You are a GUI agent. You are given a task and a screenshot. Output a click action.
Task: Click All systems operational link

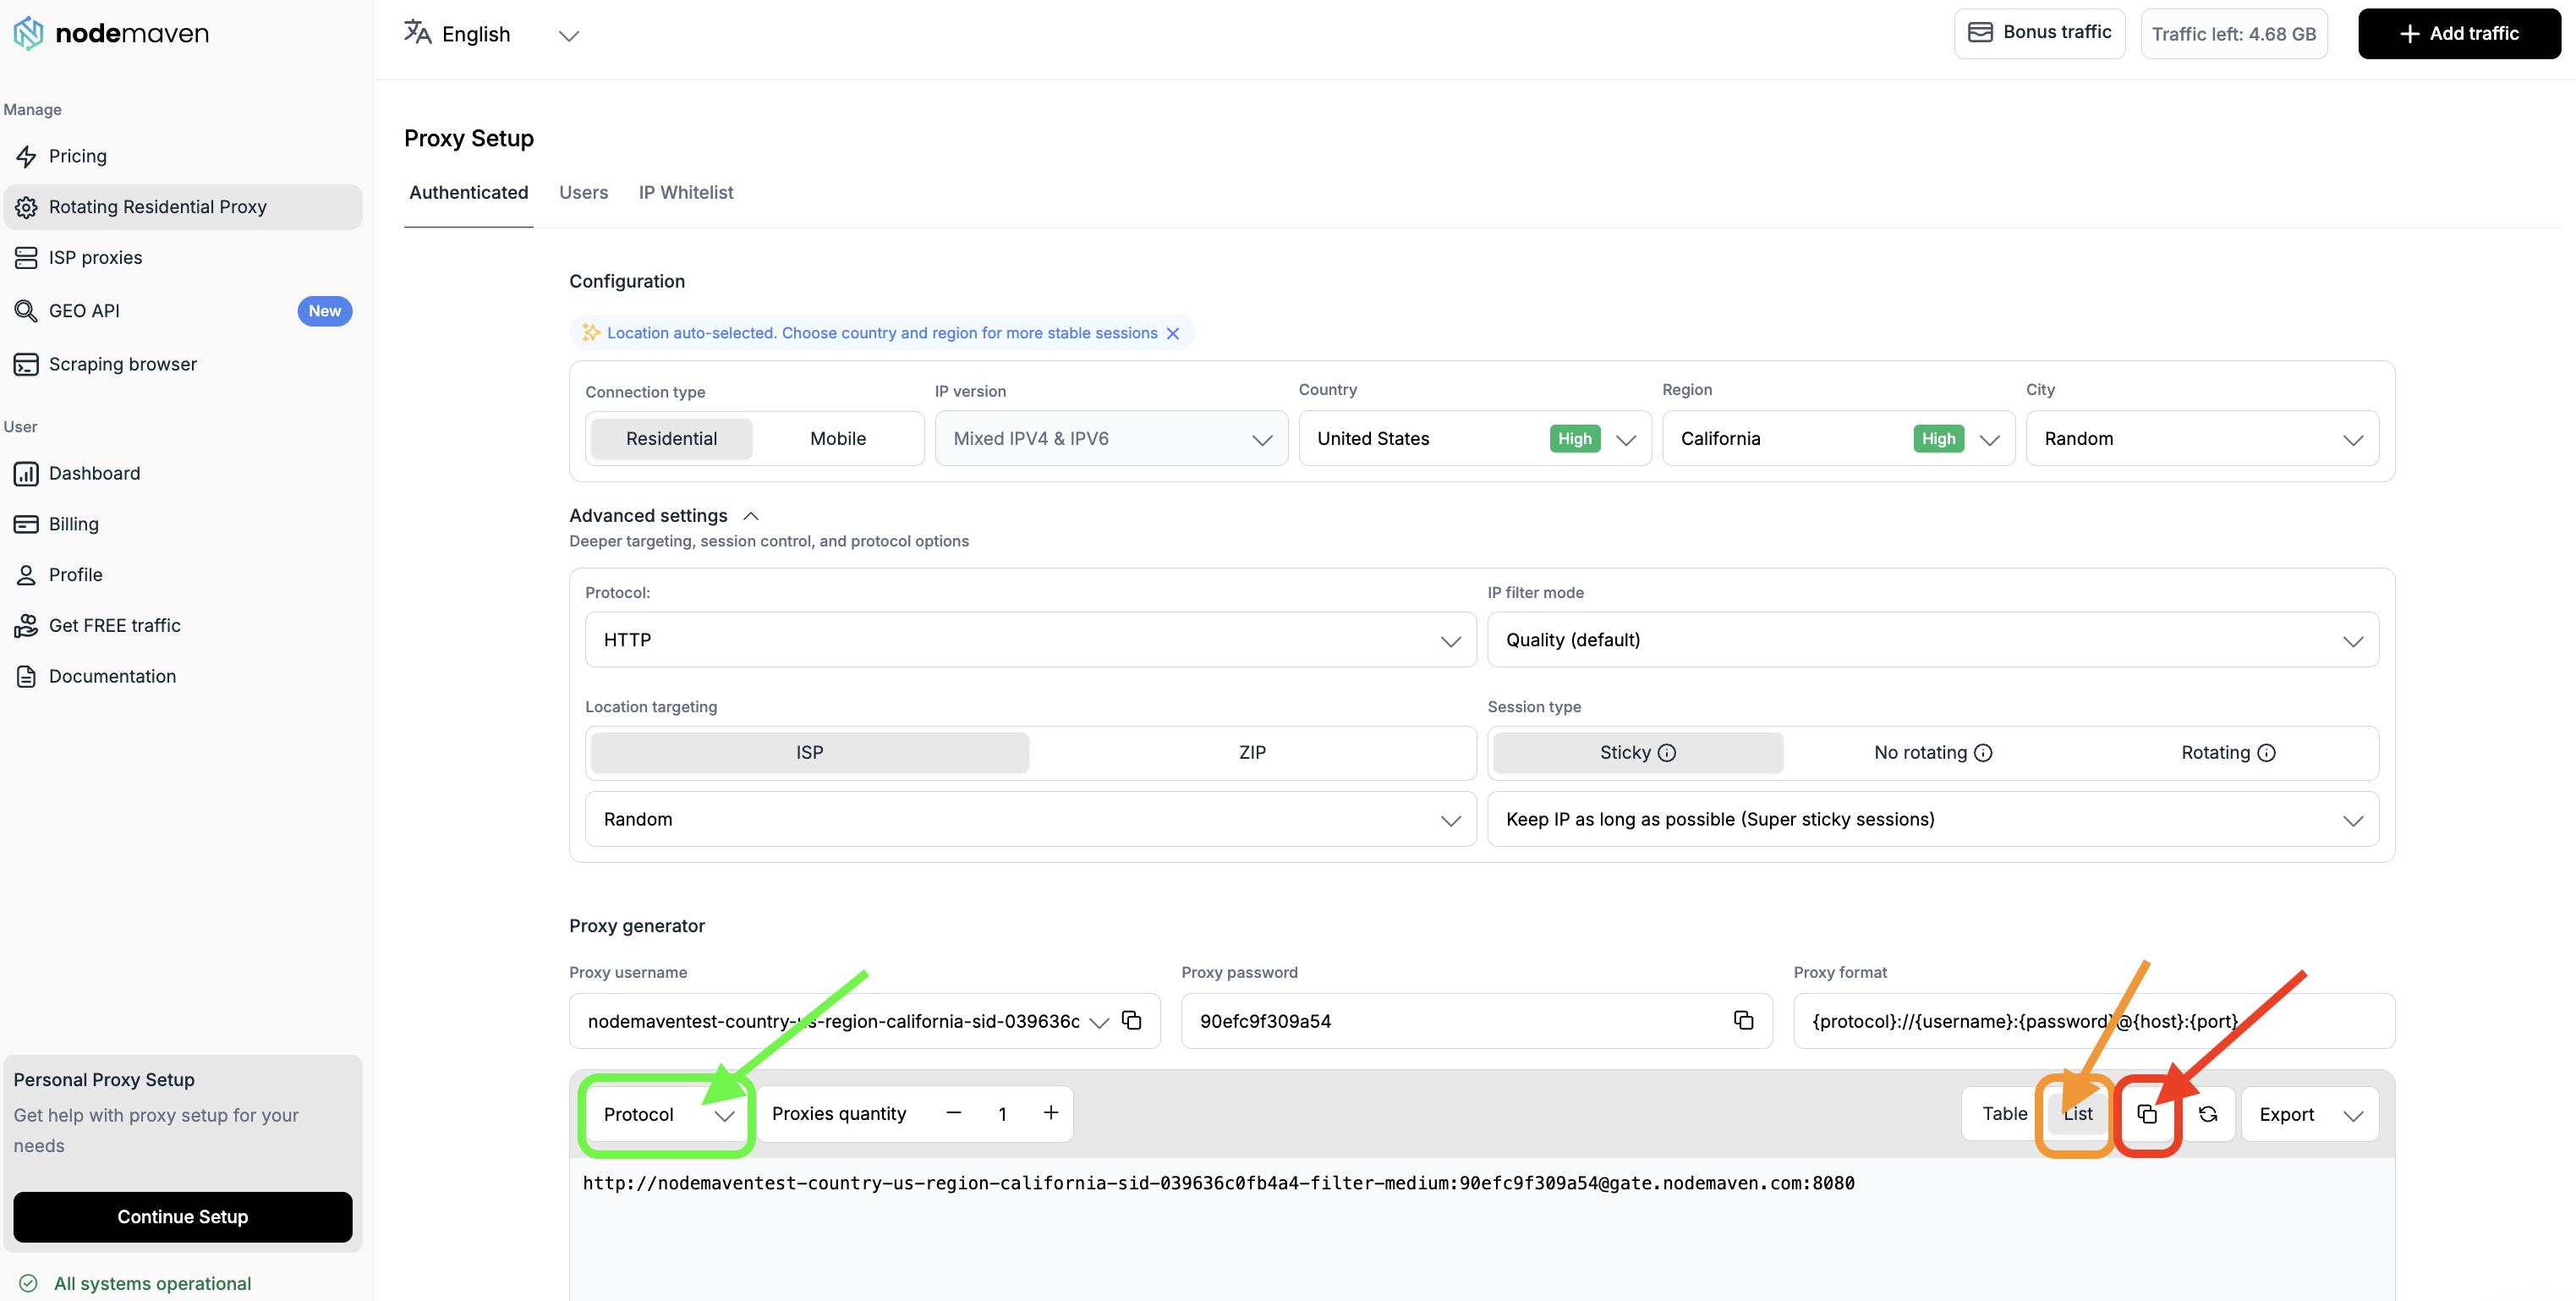click(x=152, y=1283)
